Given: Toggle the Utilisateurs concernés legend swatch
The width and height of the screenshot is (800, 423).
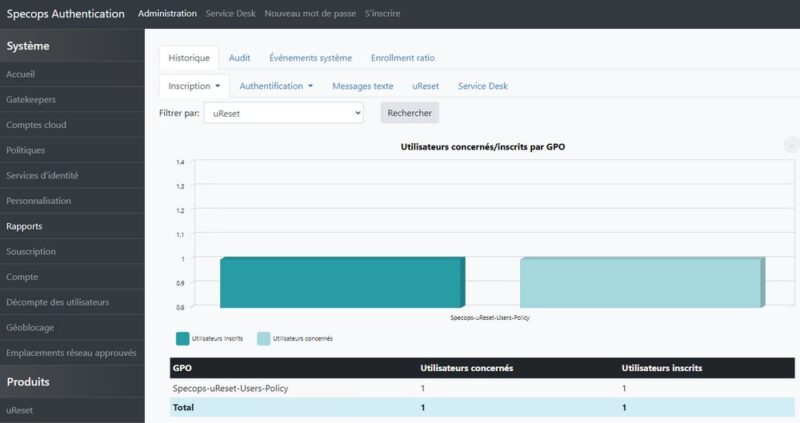Looking at the screenshot, I should coord(264,338).
